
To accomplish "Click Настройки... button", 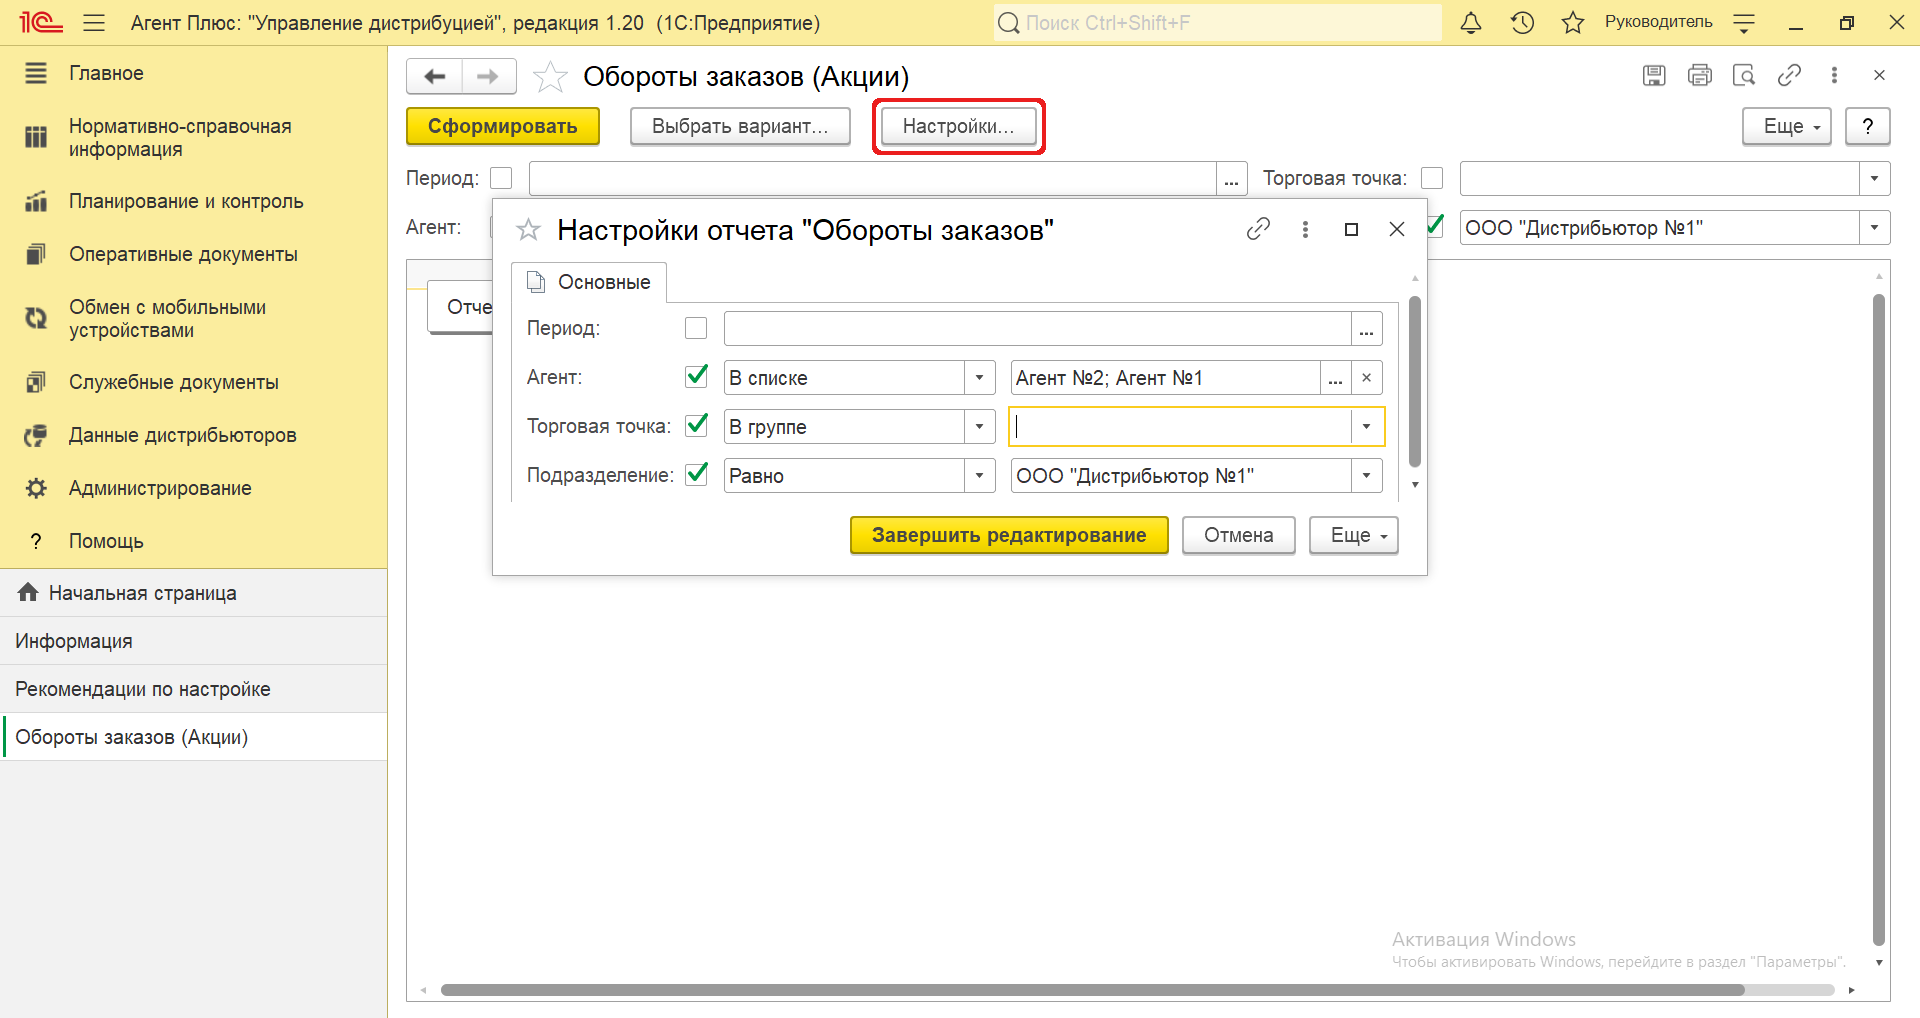I will coord(958,126).
